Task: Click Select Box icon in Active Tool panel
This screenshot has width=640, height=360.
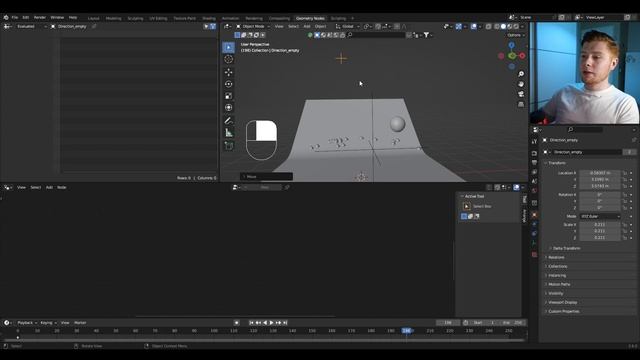Action: click(x=467, y=207)
